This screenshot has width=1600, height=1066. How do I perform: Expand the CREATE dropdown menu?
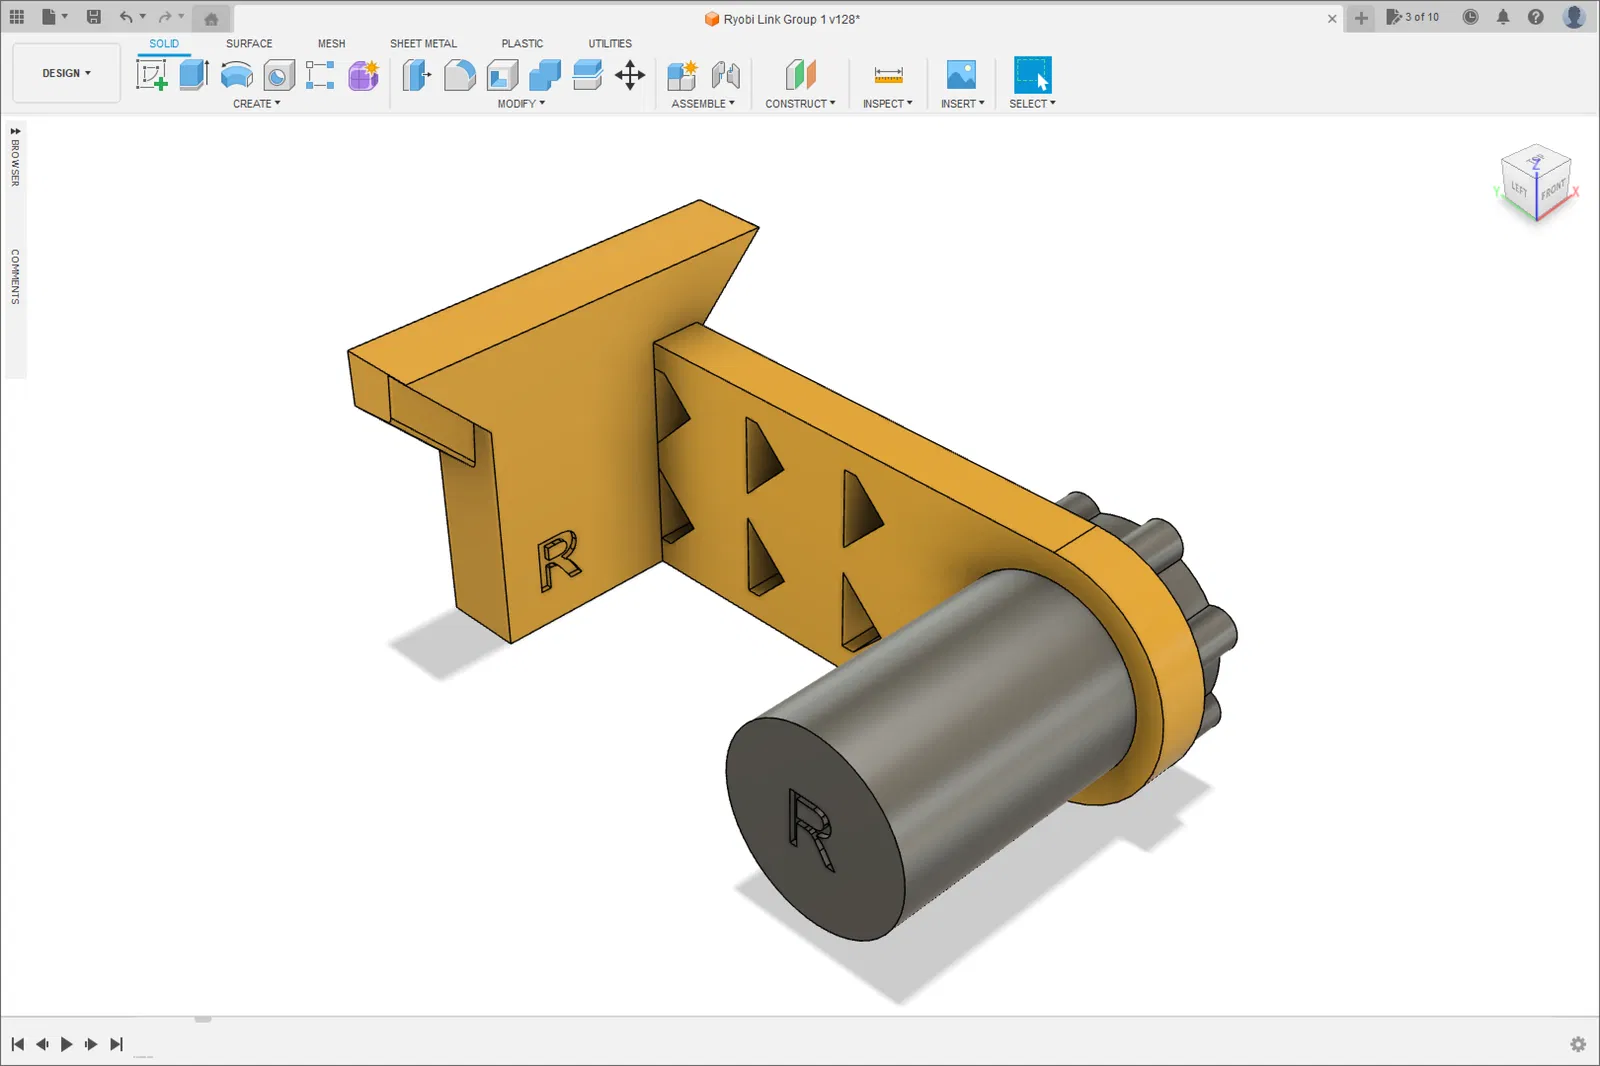(x=257, y=104)
